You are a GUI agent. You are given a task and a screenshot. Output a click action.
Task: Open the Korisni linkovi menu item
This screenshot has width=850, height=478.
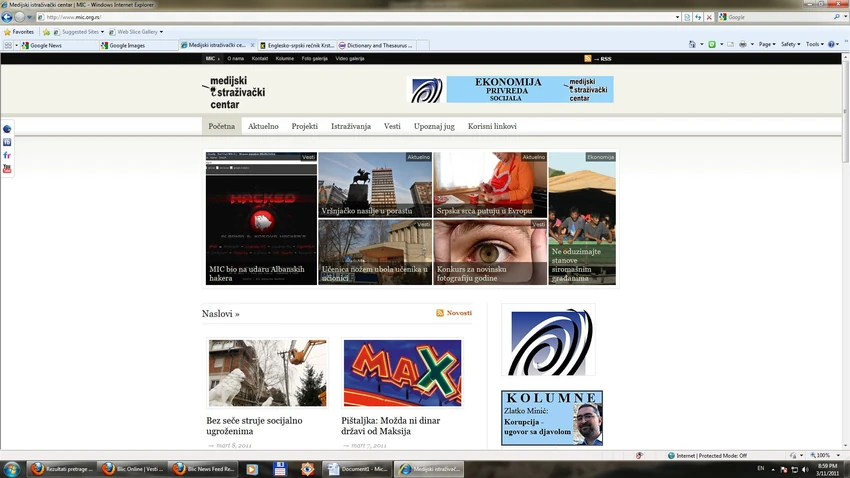click(x=492, y=126)
